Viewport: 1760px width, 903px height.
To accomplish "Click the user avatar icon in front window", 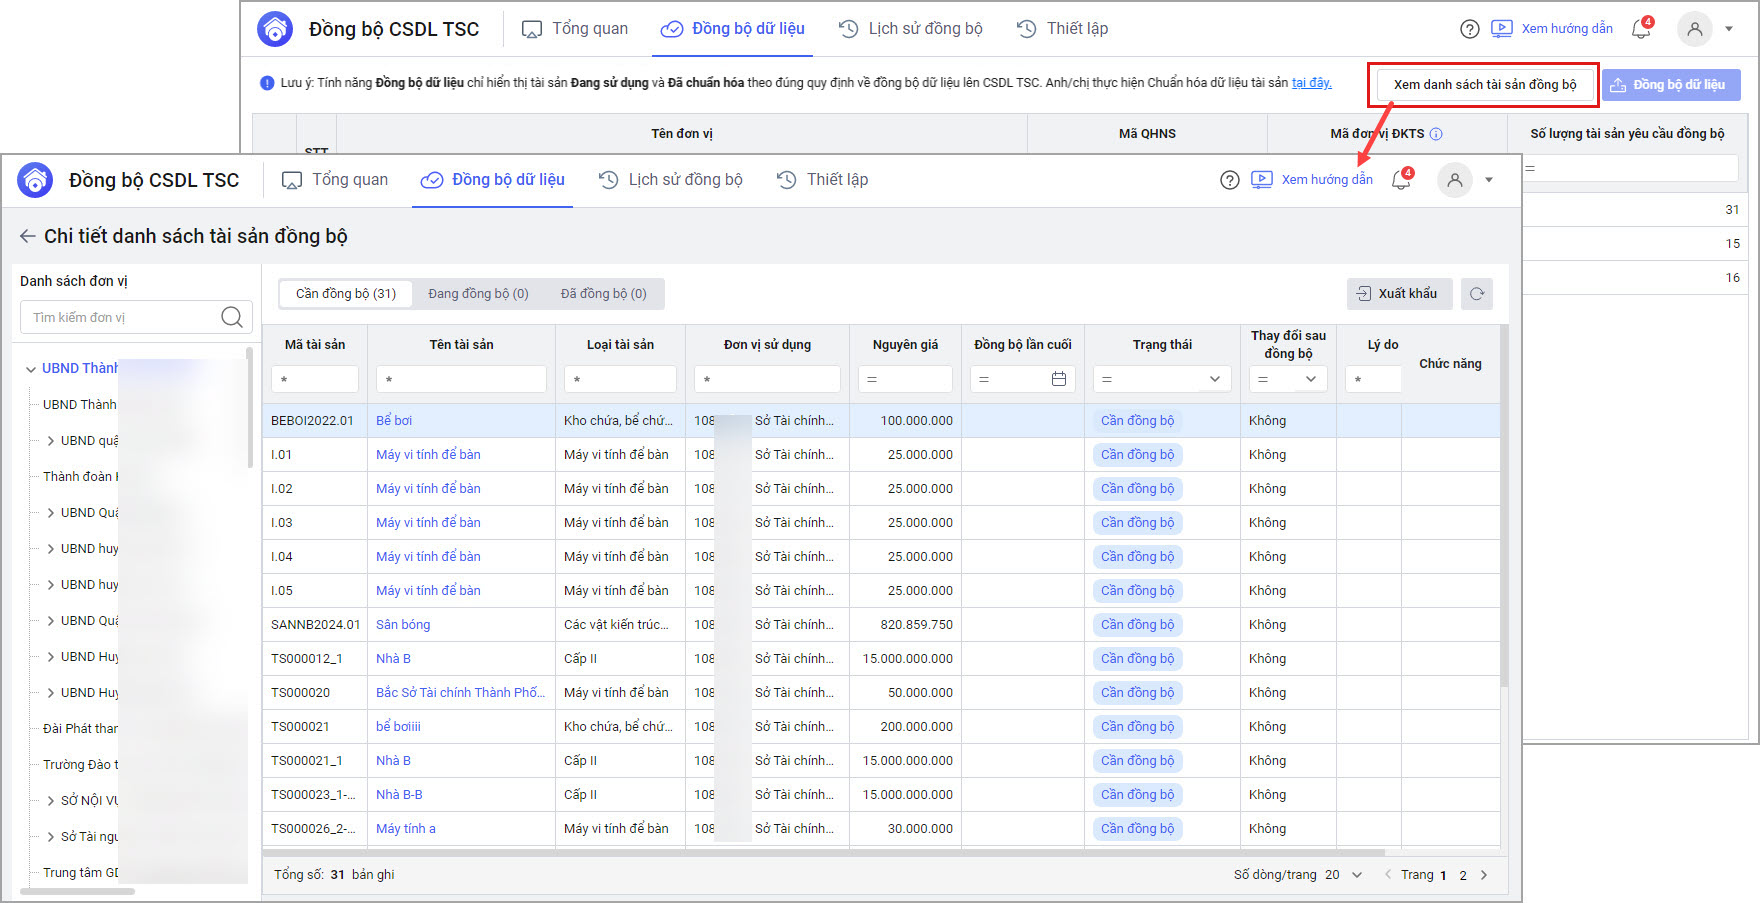I will (1455, 180).
